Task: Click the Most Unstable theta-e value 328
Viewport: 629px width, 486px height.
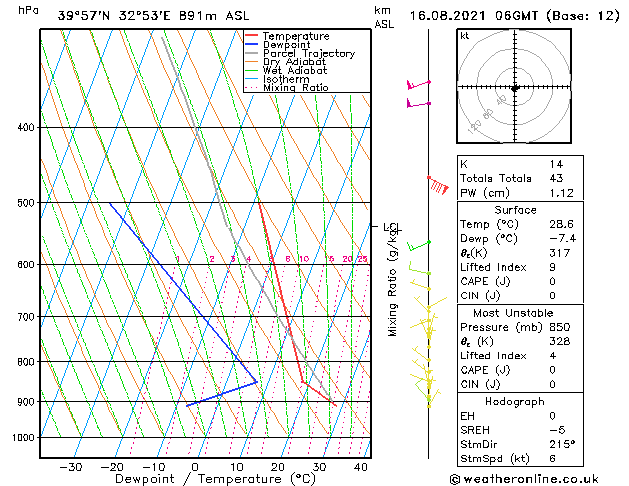Action: click(x=560, y=341)
